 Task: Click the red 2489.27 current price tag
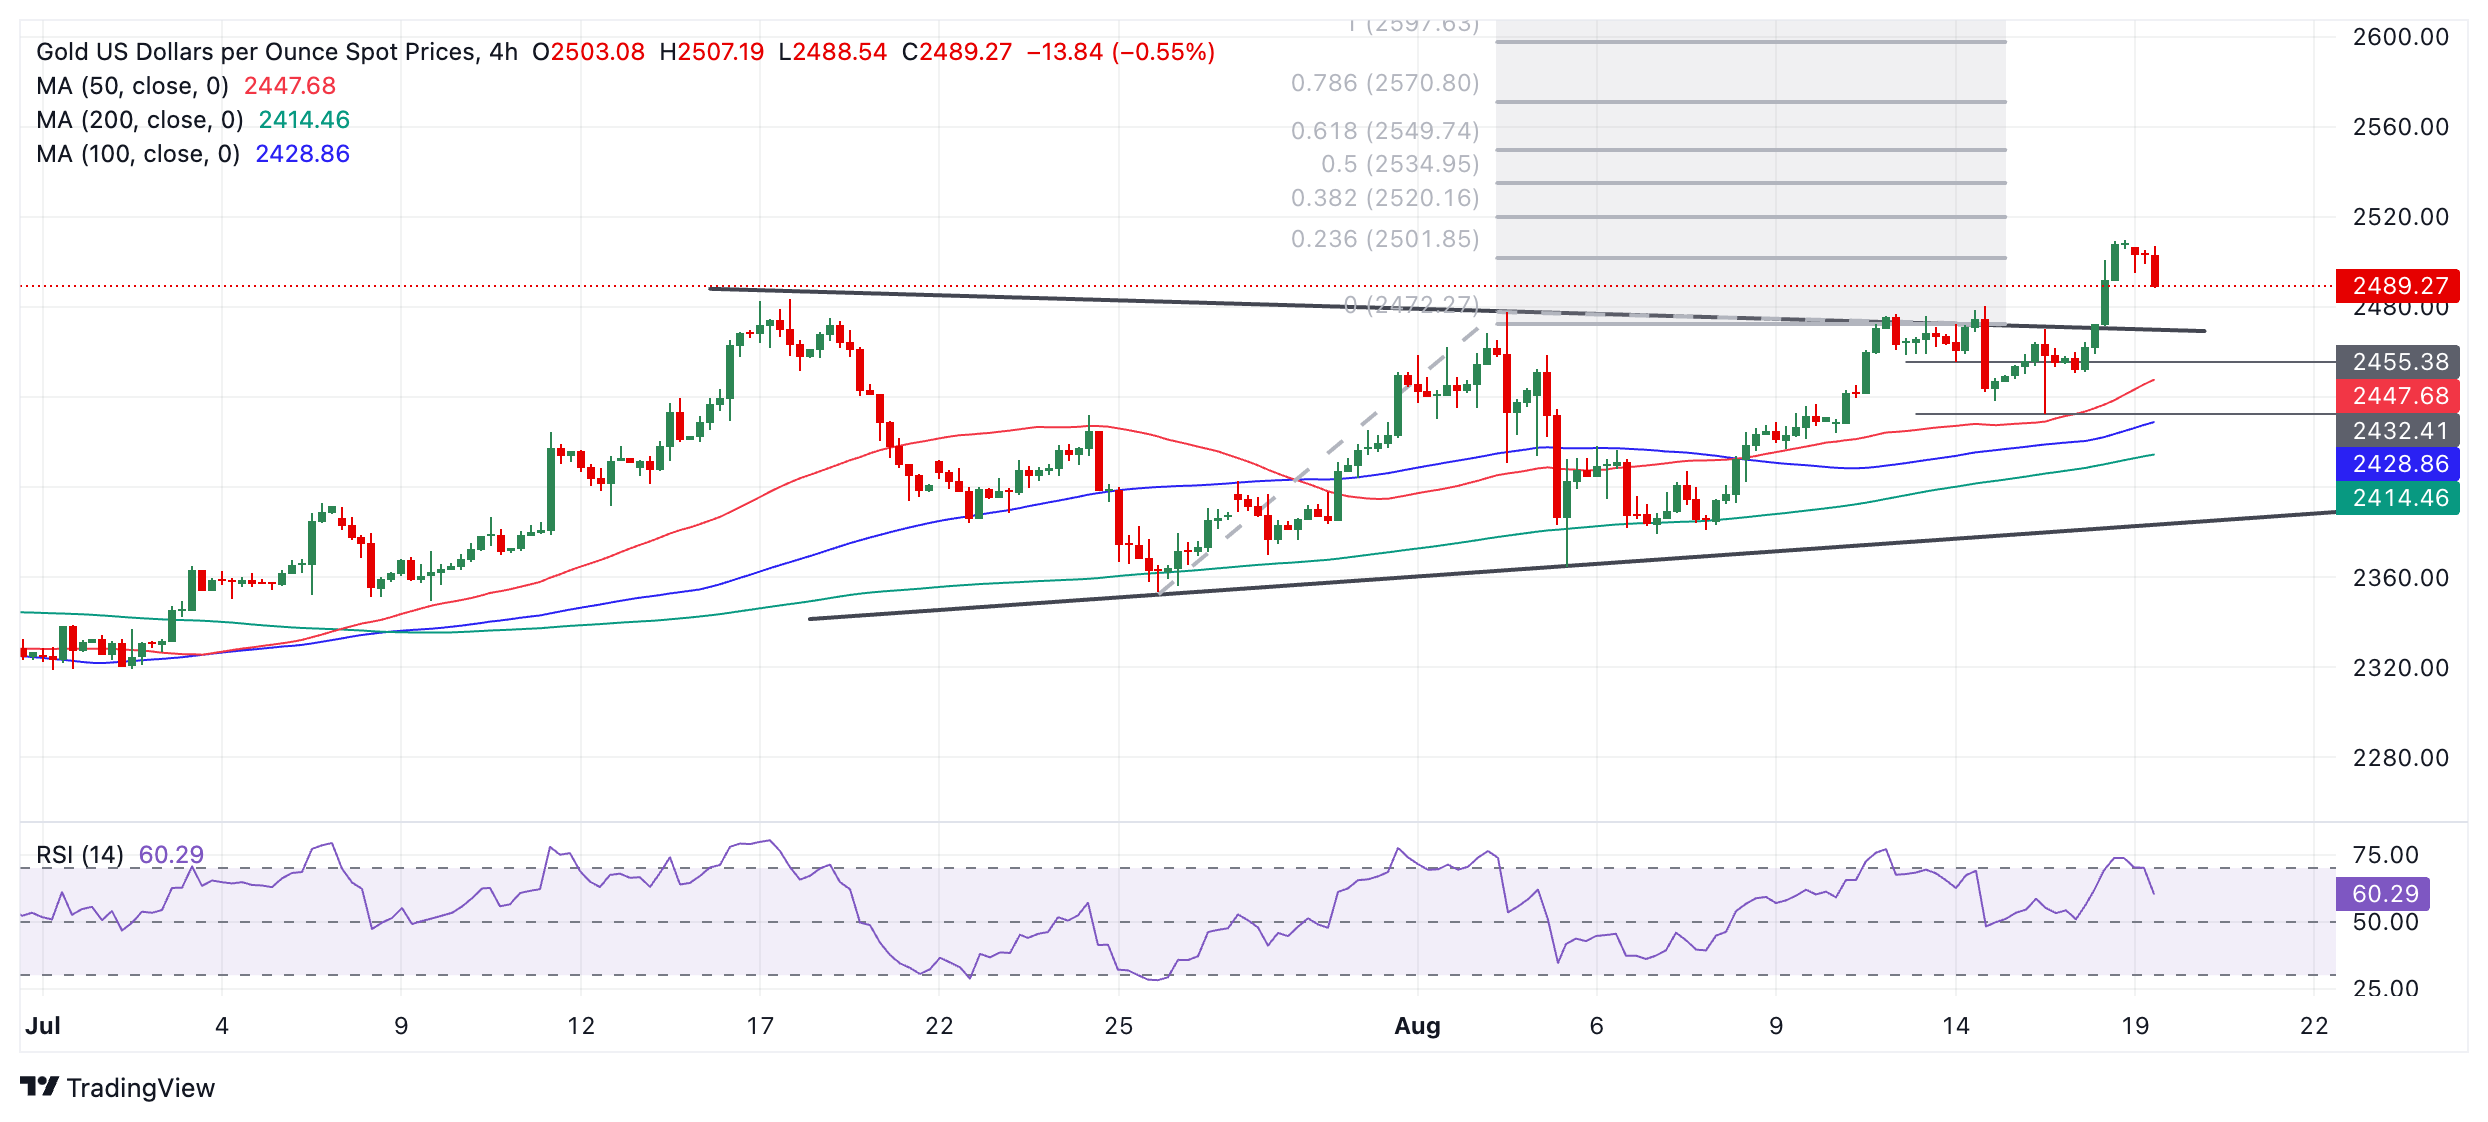(x=2397, y=286)
